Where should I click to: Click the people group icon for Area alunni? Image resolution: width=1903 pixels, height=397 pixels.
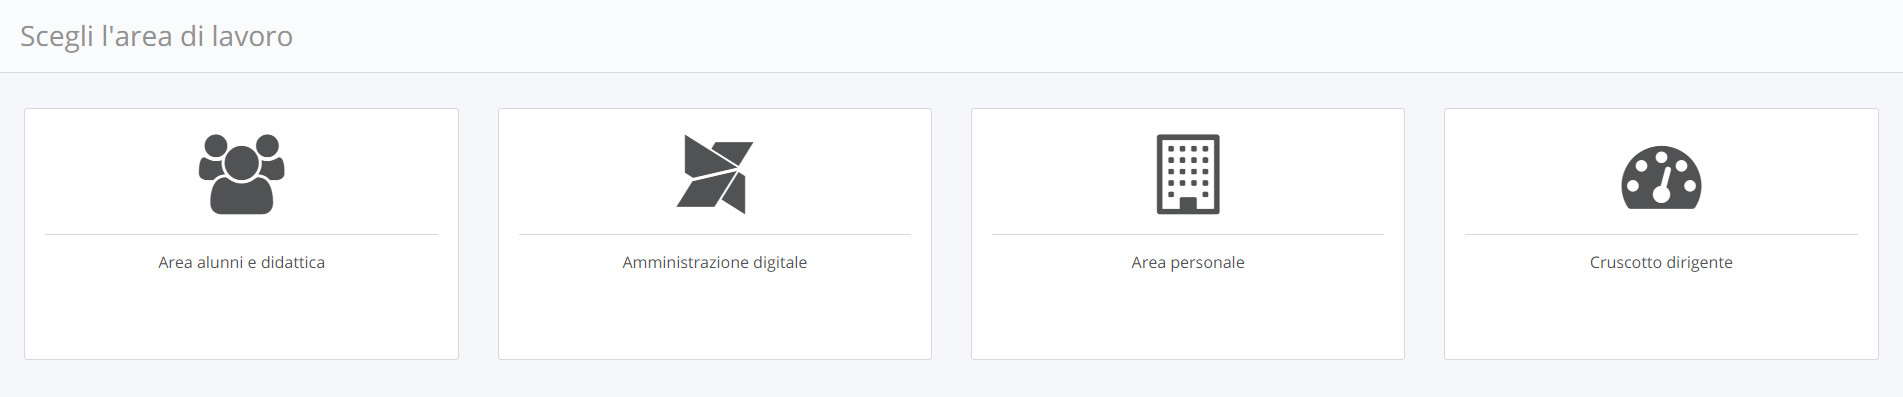click(241, 174)
